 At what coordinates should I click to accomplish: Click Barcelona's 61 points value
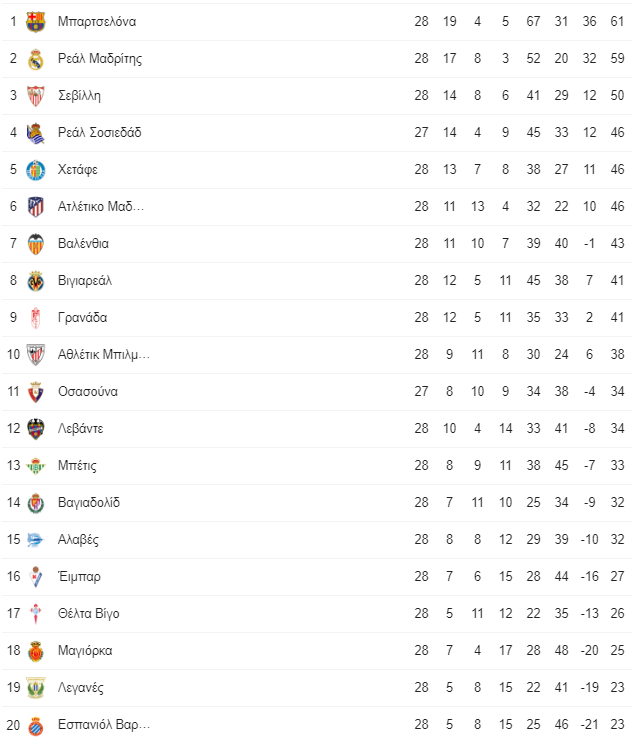point(617,21)
